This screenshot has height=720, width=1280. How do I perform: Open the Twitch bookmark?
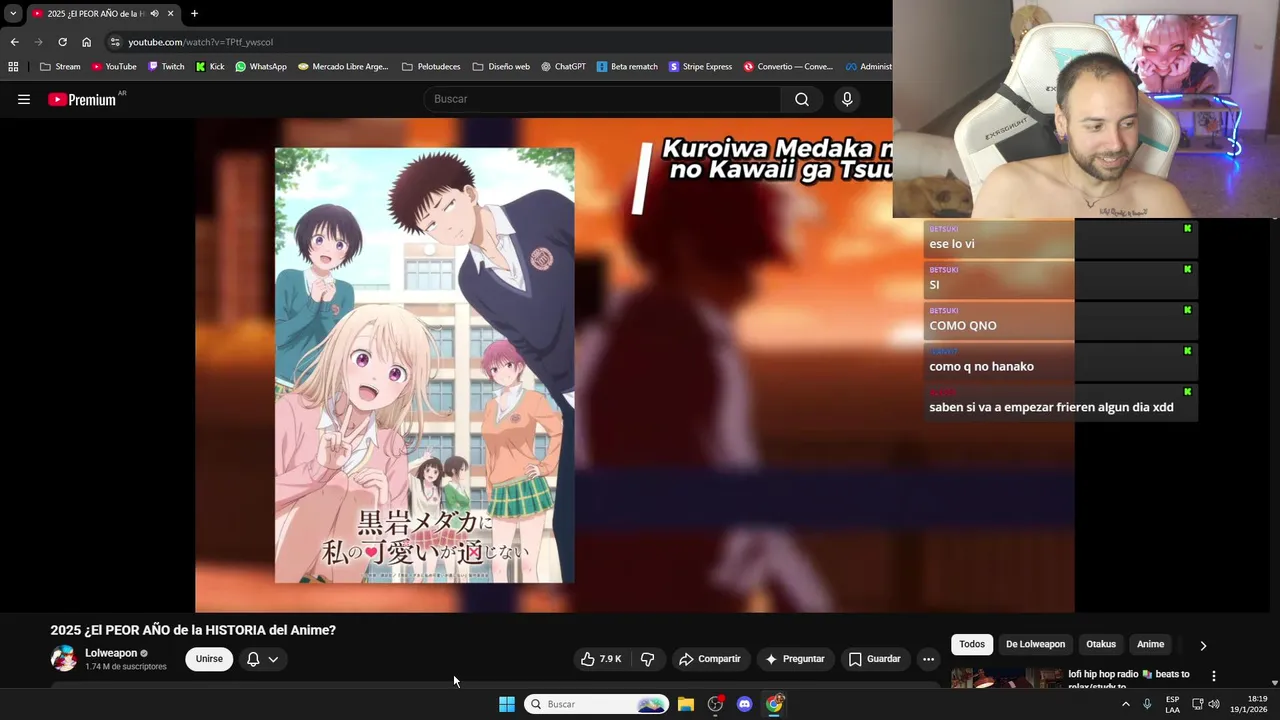(166, 67)
